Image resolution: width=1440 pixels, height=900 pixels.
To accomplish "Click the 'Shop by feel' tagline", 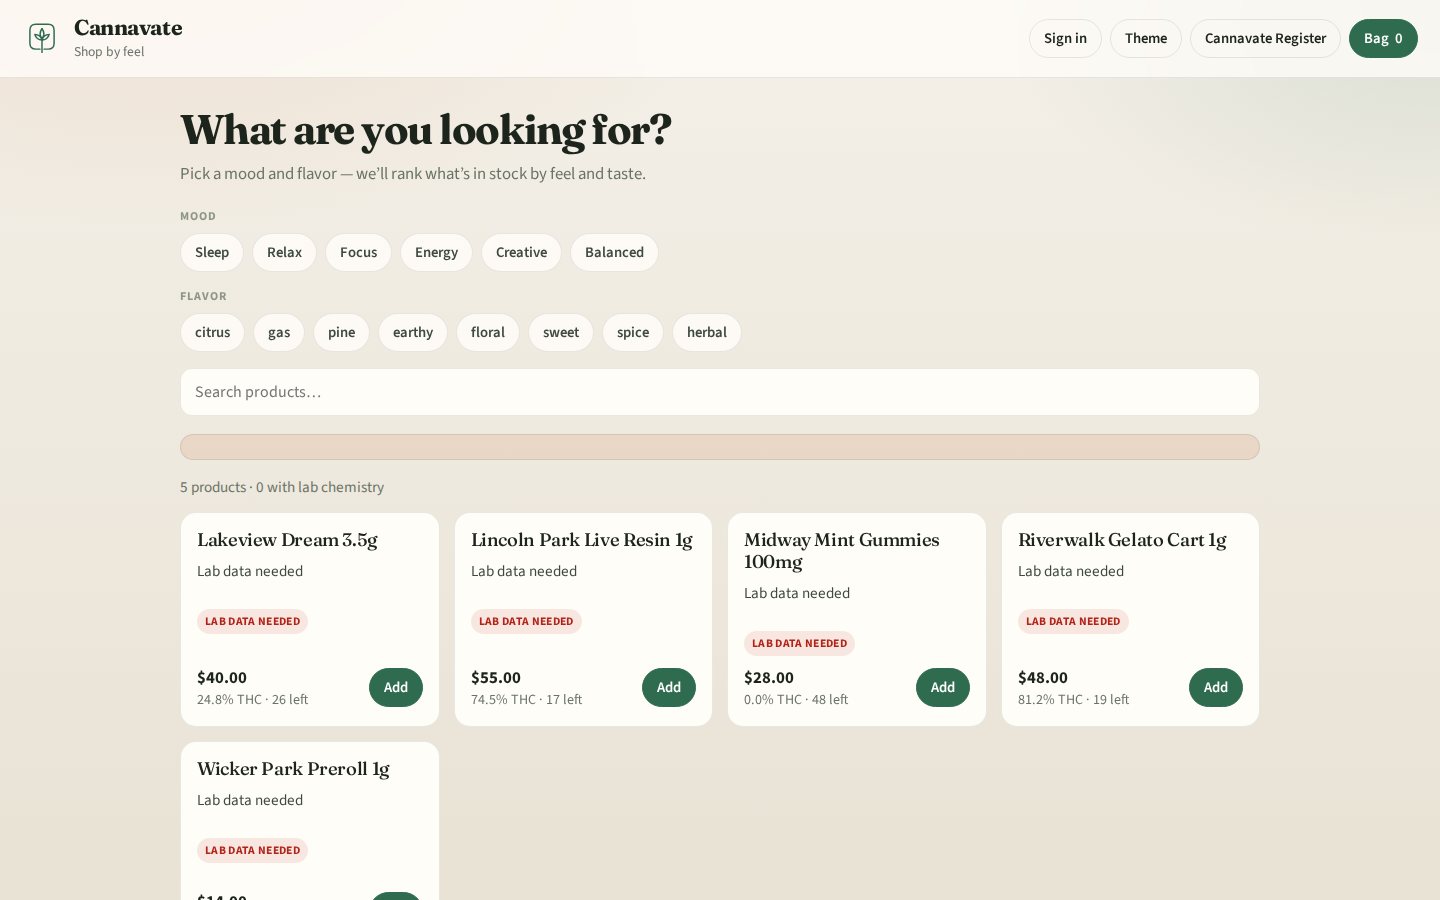I will click(x=109, y=52).
